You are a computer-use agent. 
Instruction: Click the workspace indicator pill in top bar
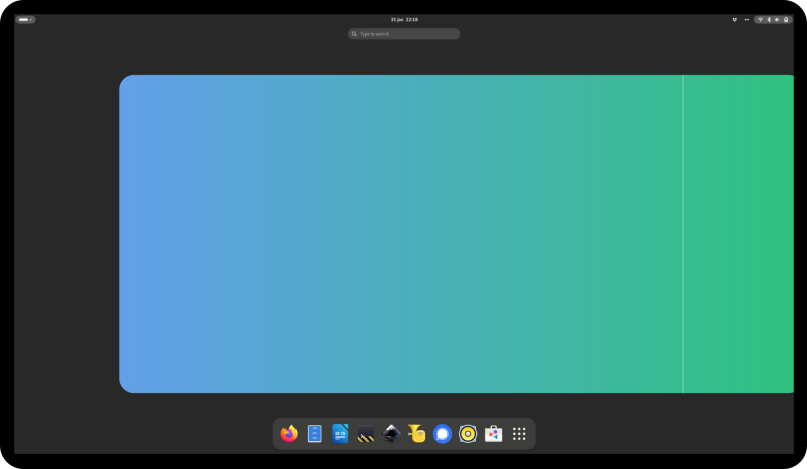[25, 20]
